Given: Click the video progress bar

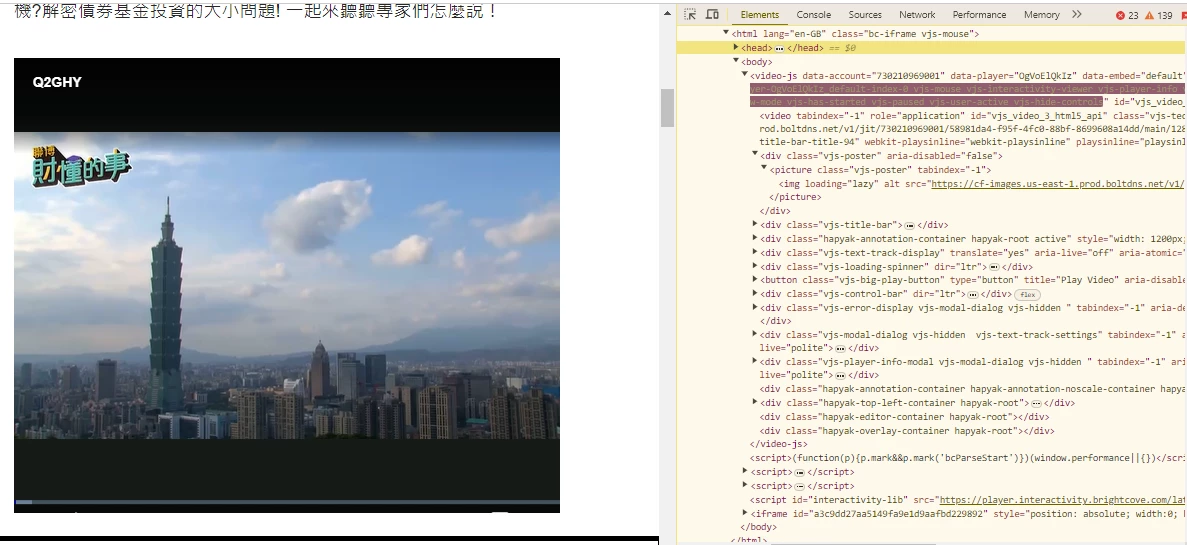Looking at the screenshot, I should (x=287, y=502).
